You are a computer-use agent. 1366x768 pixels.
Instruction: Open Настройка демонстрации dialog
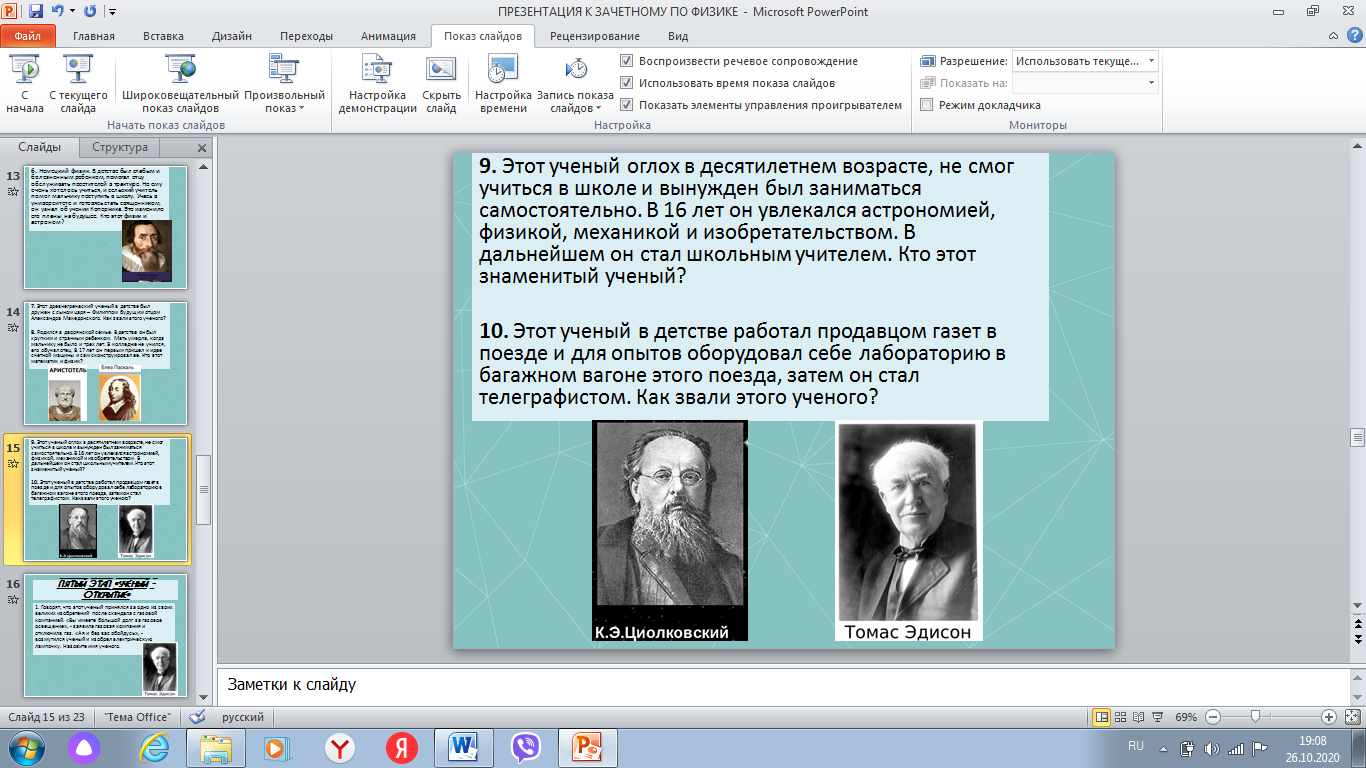click(x=377, y=84)
